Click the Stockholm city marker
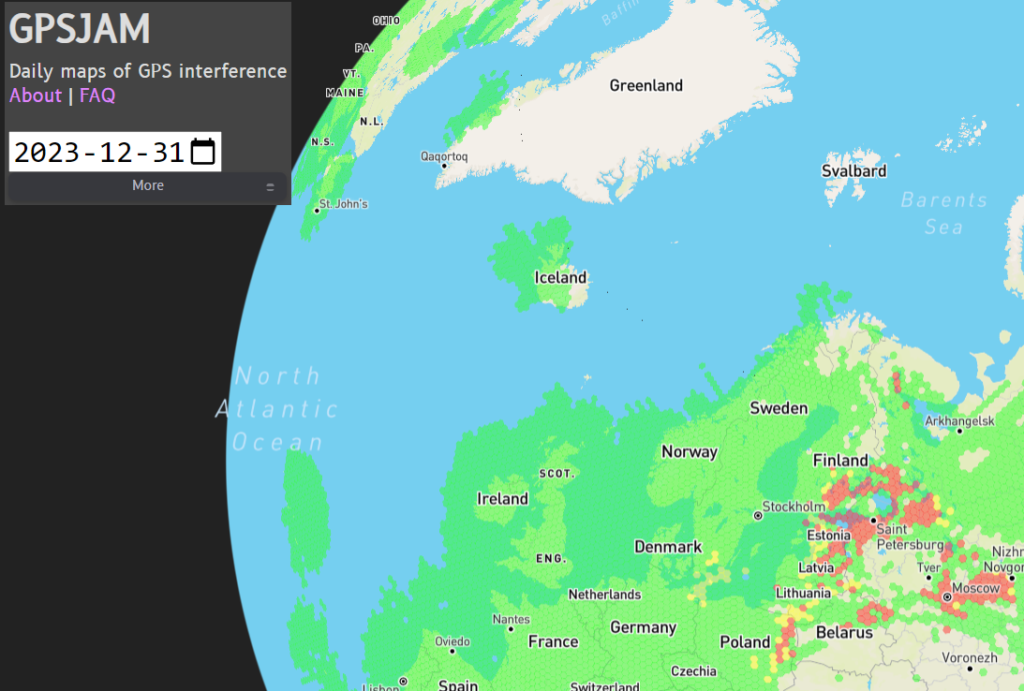The height and width of the screenshot is (691, 1024). coord(758,516)
